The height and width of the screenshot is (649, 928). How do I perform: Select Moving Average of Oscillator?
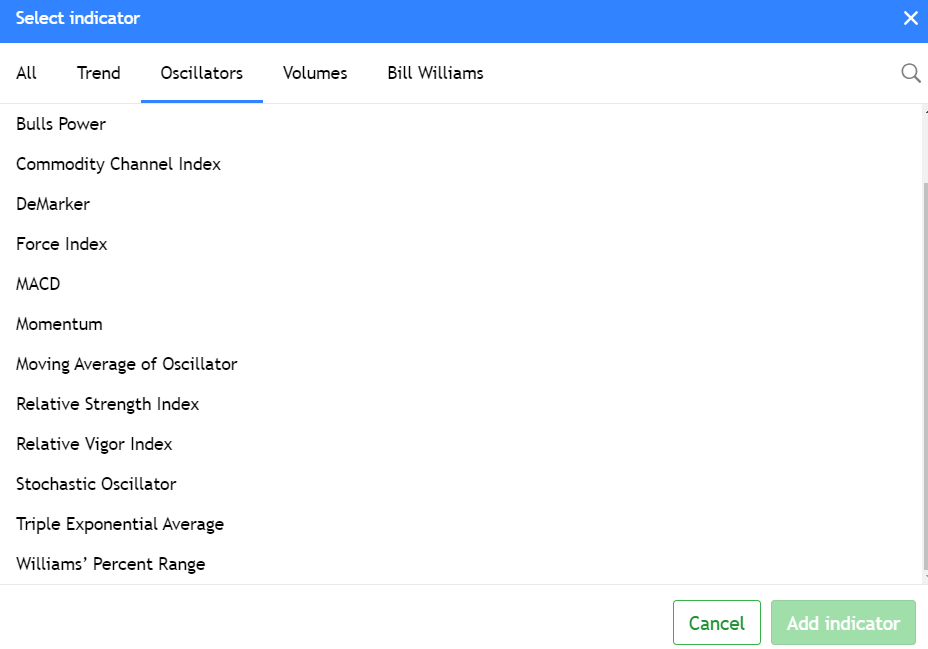click(x=127, y=364)
